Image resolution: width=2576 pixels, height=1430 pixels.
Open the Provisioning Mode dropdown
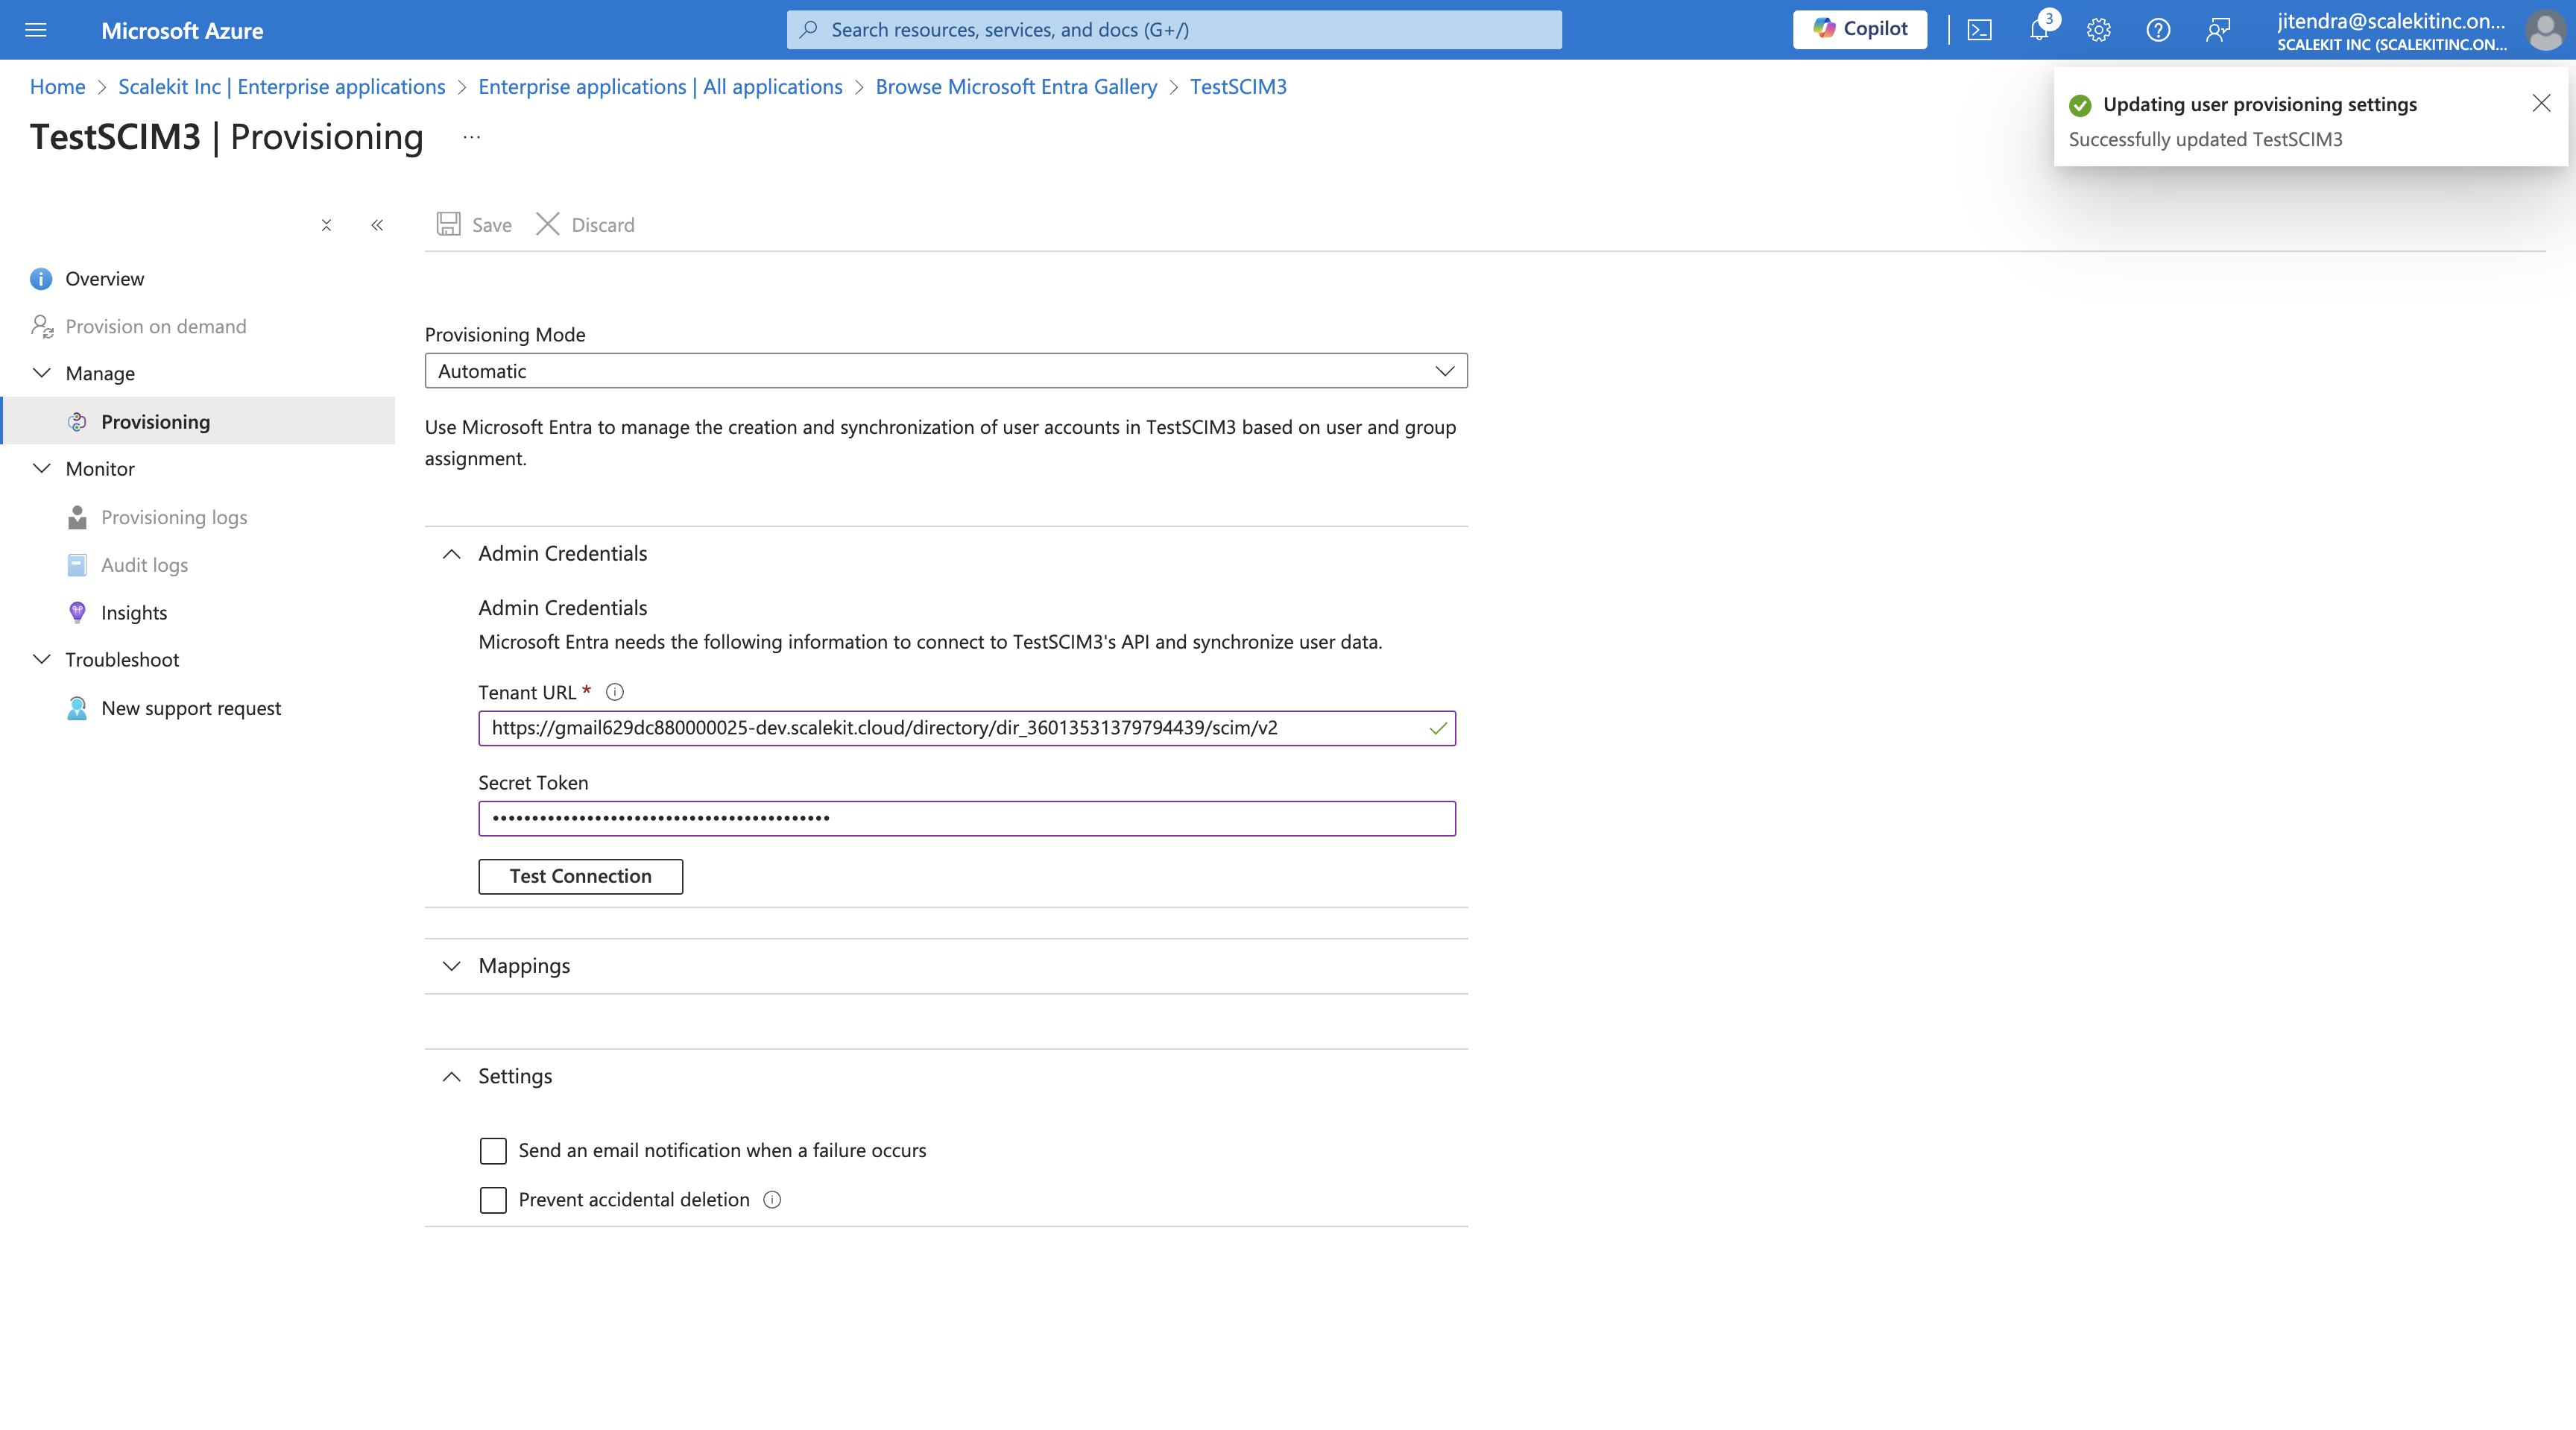pyautogui.click(x=946, y=370)
